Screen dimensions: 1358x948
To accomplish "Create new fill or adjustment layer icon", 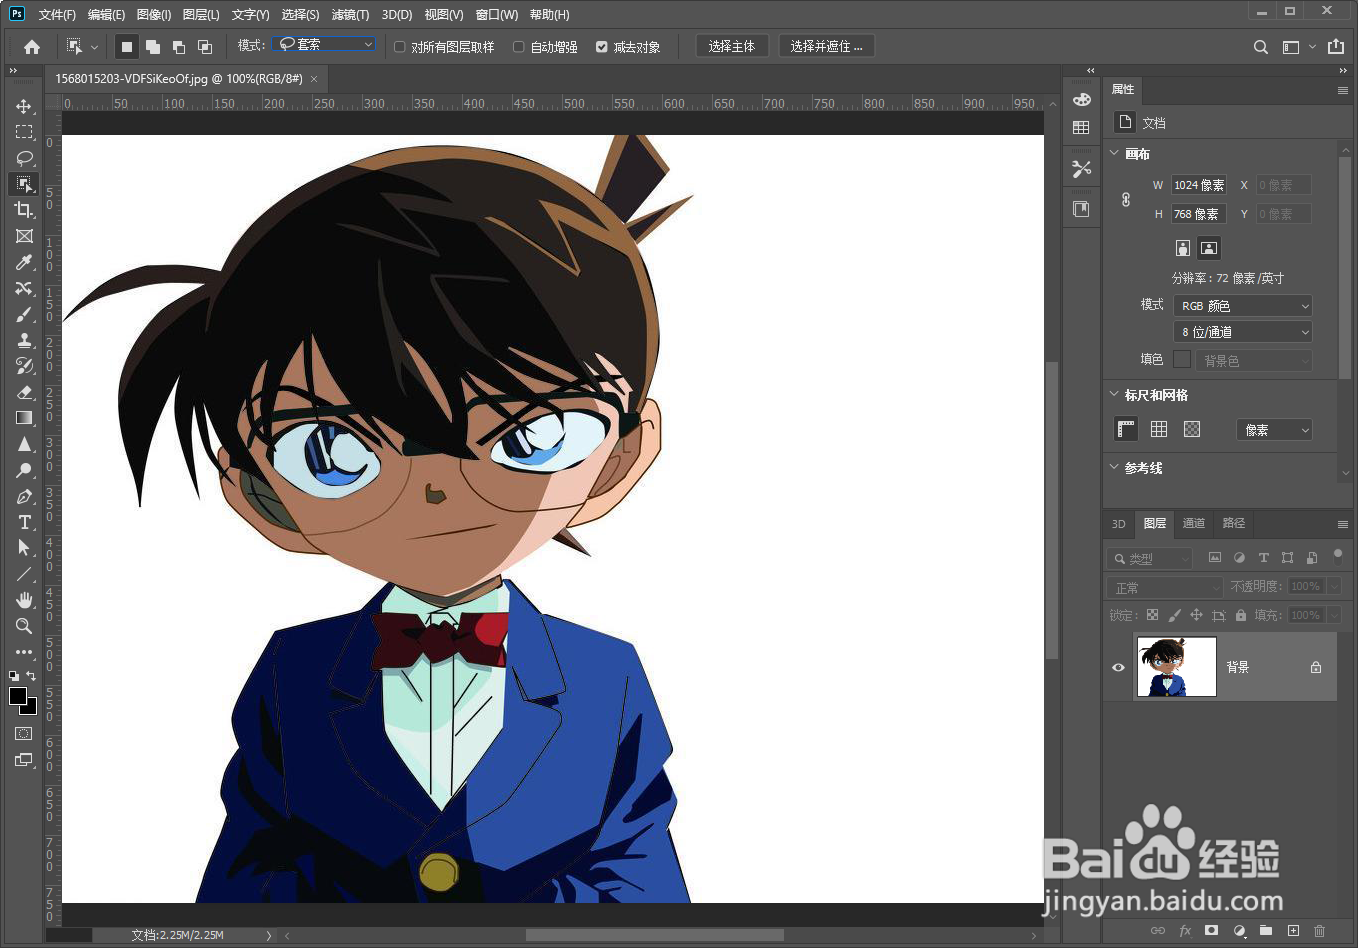I will (x=1239, y=930).
